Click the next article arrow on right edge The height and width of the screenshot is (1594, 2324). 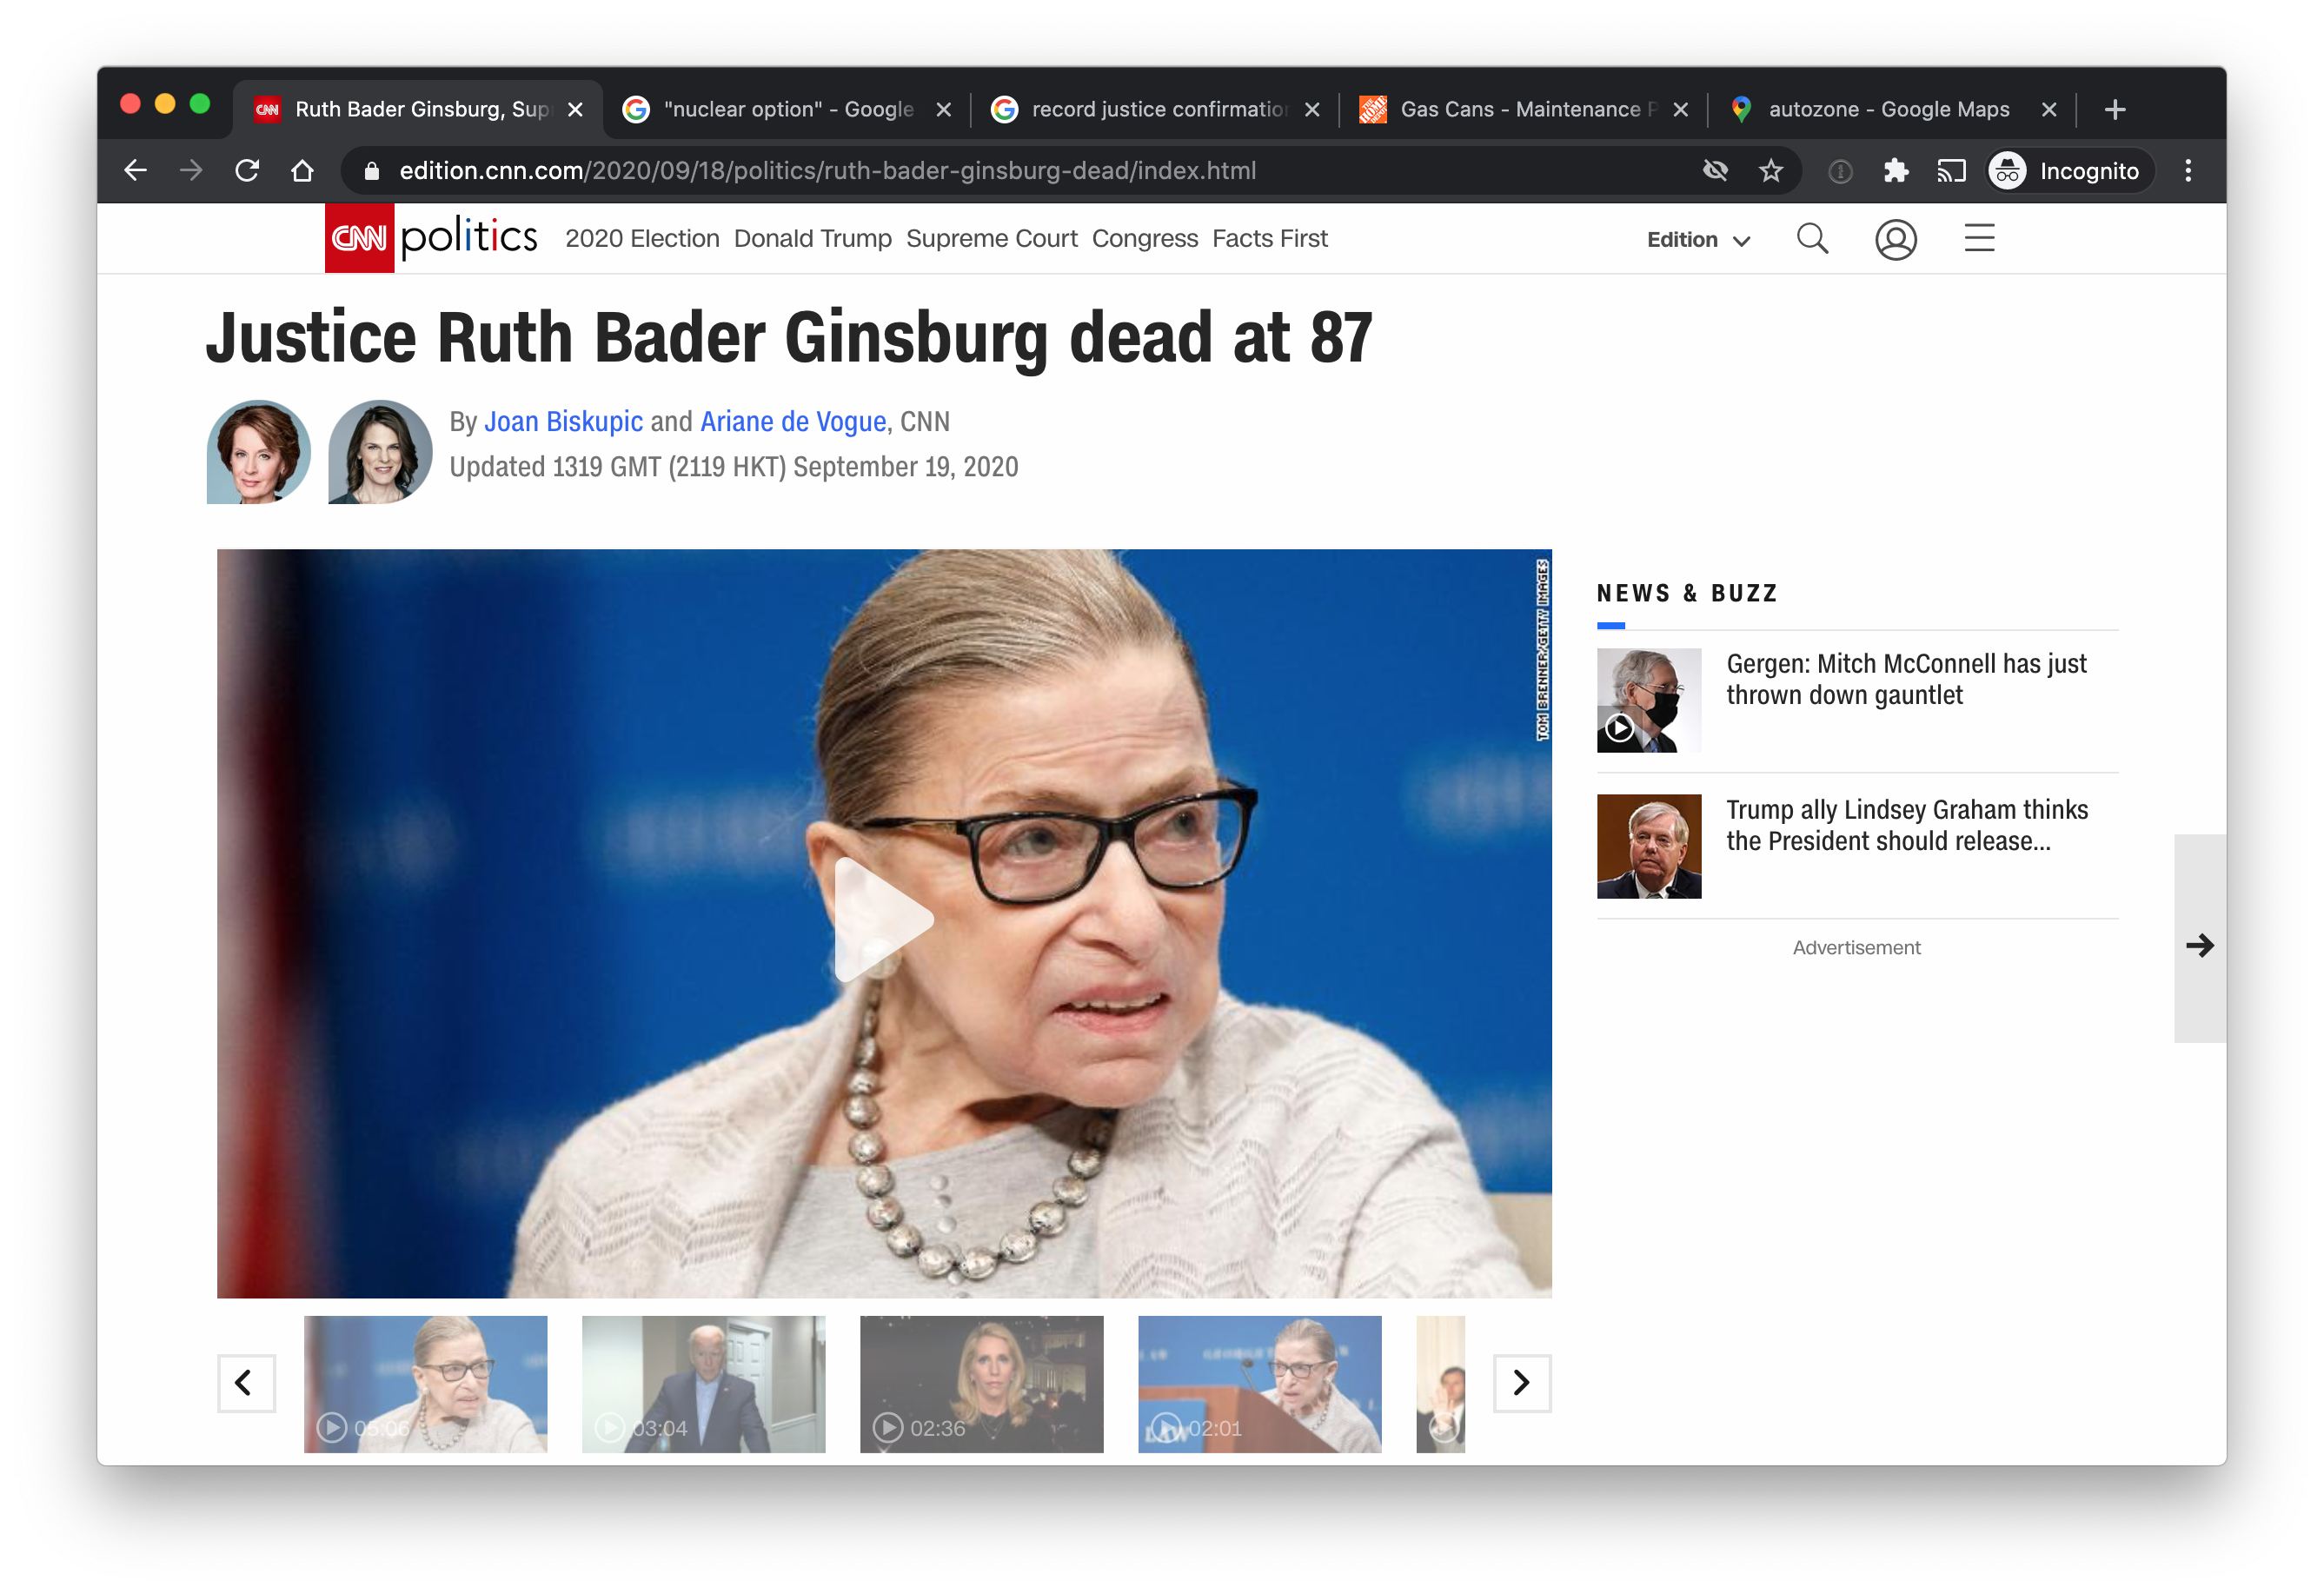[x=2200, y=945]
